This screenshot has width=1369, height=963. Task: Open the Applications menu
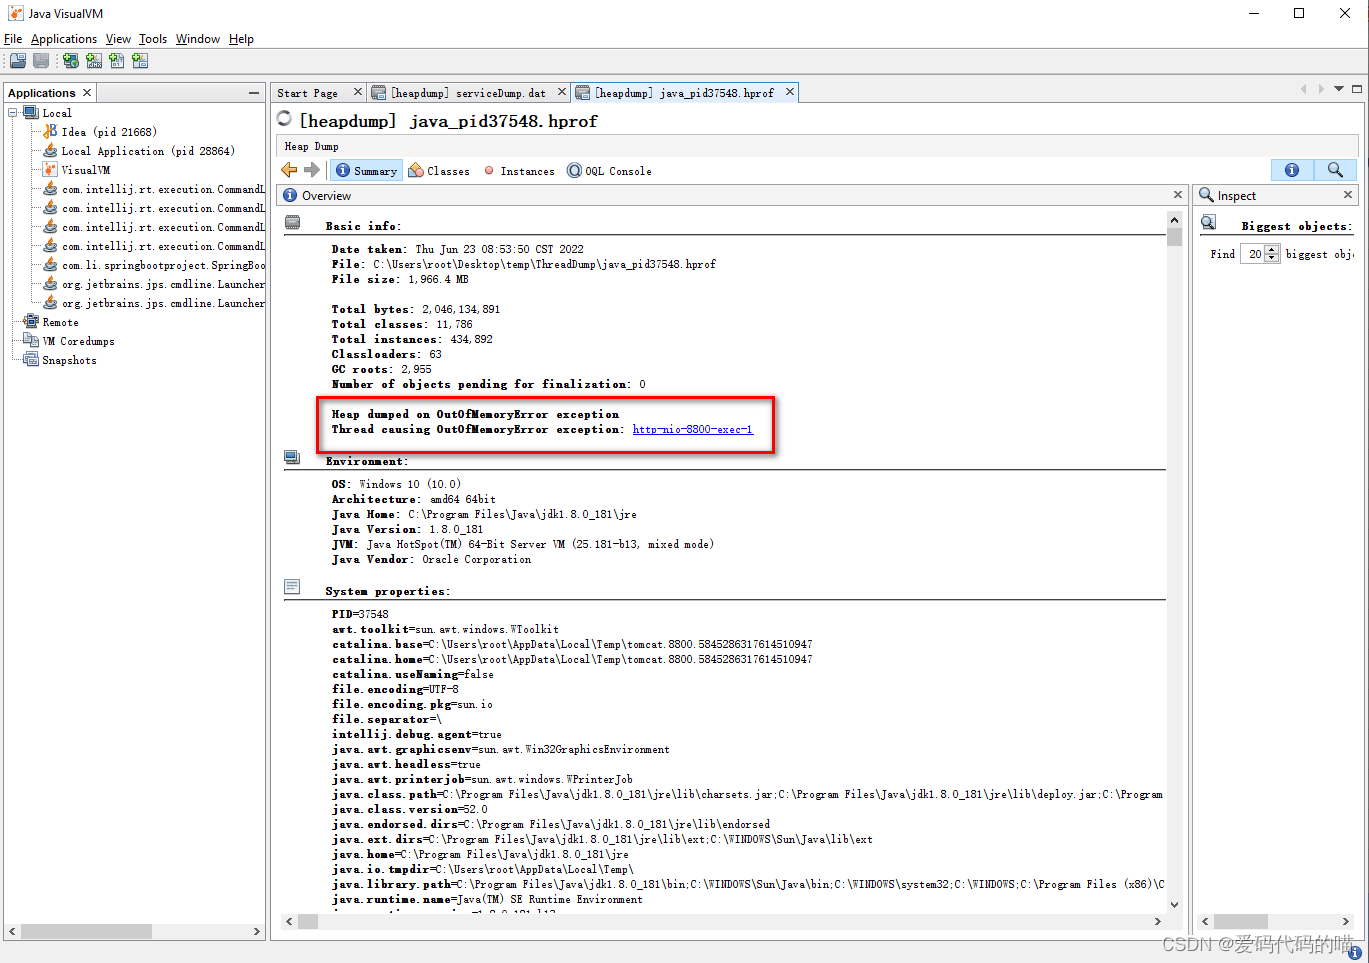tap(64, 38)
